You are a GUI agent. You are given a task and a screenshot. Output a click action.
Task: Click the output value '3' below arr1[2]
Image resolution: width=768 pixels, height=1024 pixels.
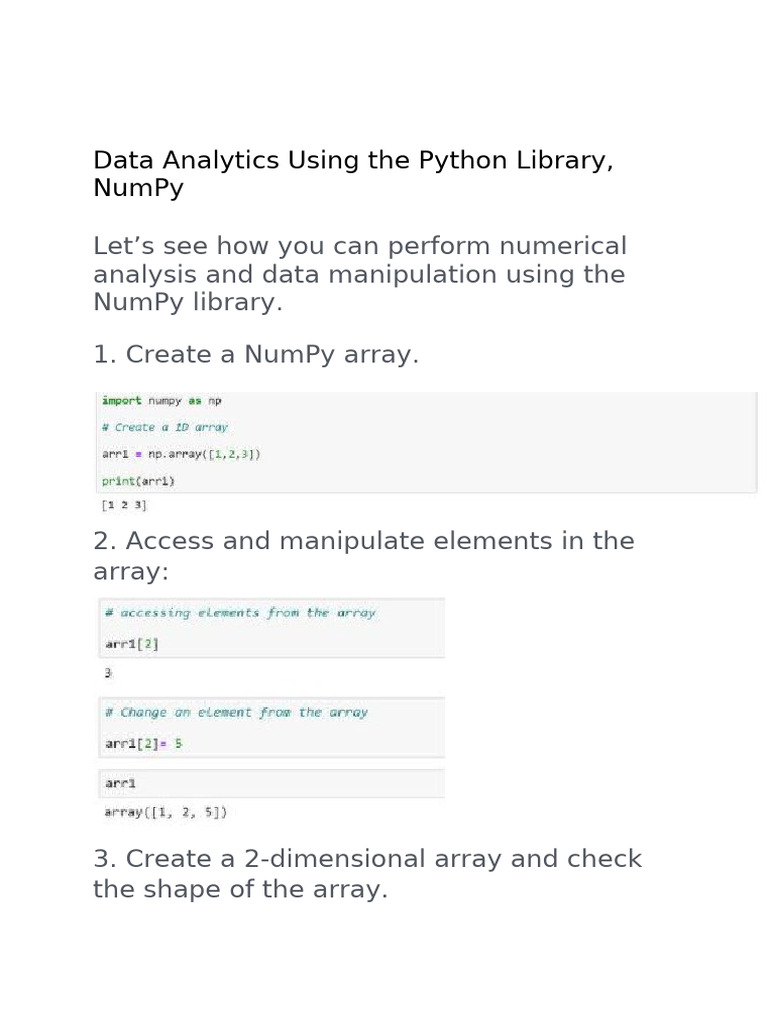point(108,673)
